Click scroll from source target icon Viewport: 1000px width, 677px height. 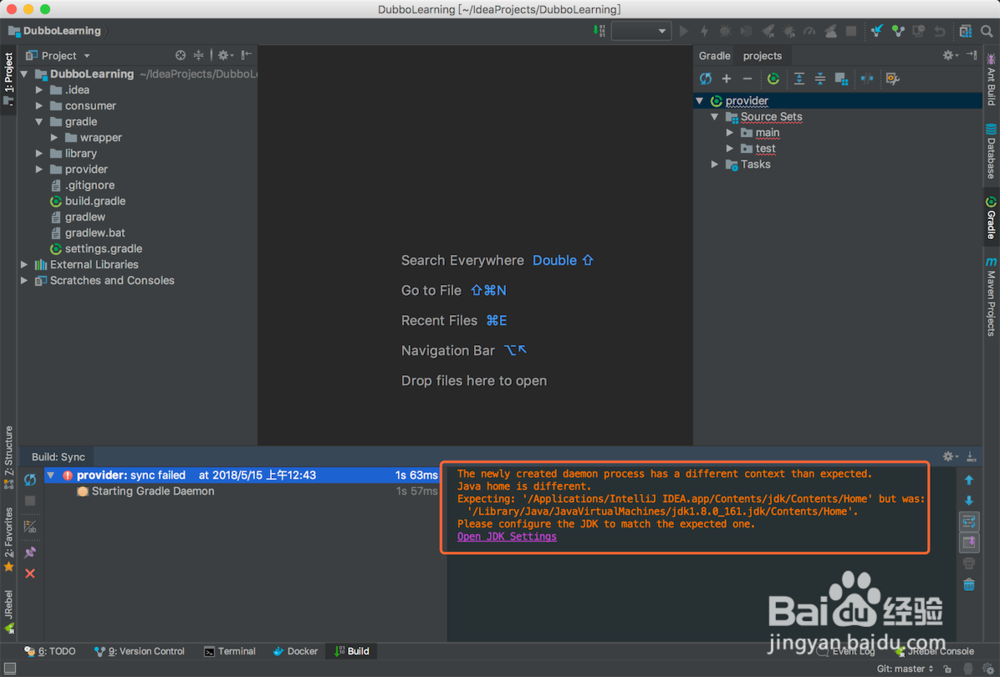pos(180,55)
